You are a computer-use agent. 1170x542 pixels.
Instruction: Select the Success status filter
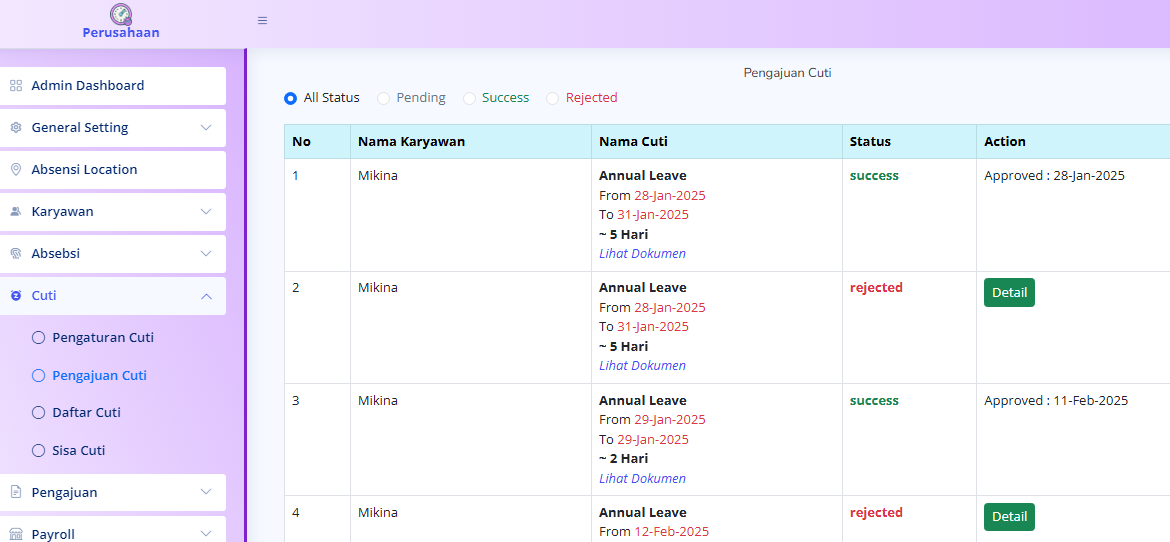click(470, 98)
